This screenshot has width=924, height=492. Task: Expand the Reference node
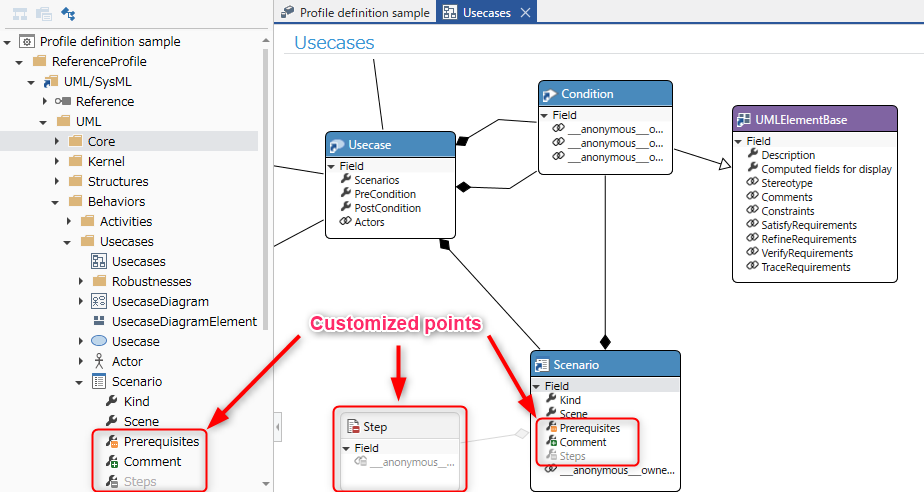[x=44, y=101]
